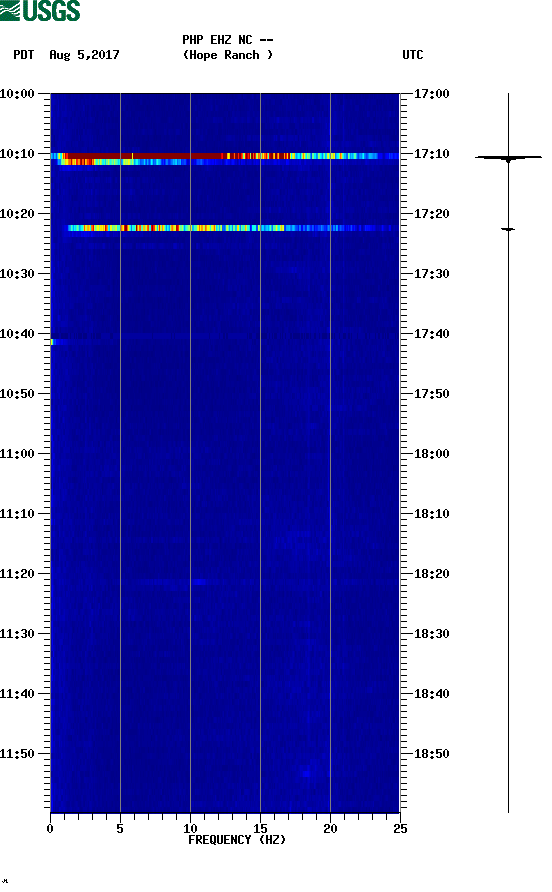Click the '10:20' PDT time label

17,214
